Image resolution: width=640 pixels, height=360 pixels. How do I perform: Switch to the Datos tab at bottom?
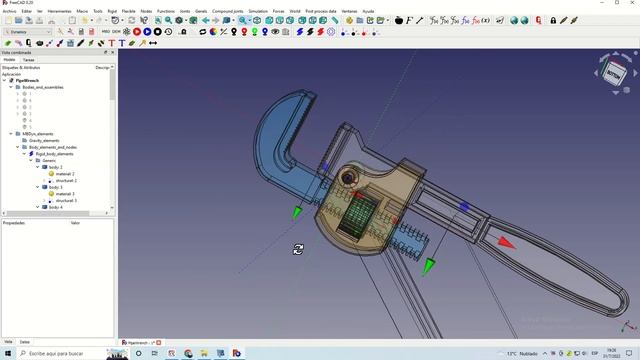pos(24,342)
